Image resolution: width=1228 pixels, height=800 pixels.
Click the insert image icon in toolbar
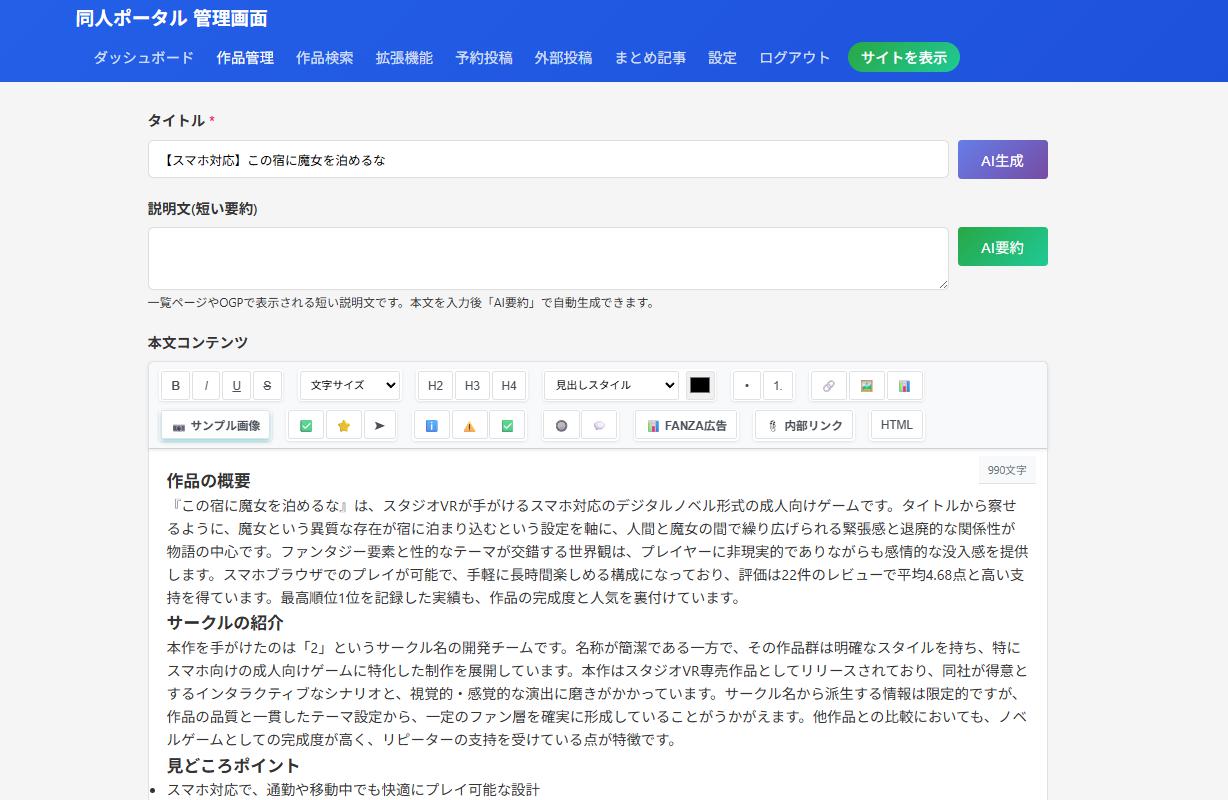click(866, 386)
